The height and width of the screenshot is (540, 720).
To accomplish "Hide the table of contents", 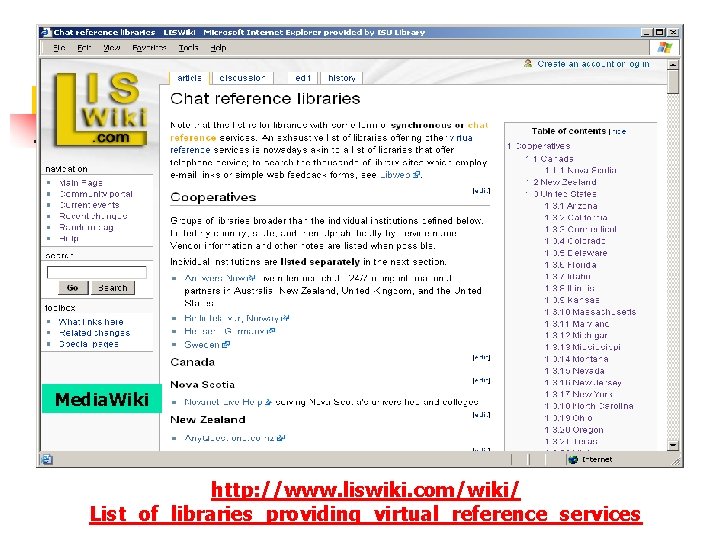I will [x=618, y=131].
